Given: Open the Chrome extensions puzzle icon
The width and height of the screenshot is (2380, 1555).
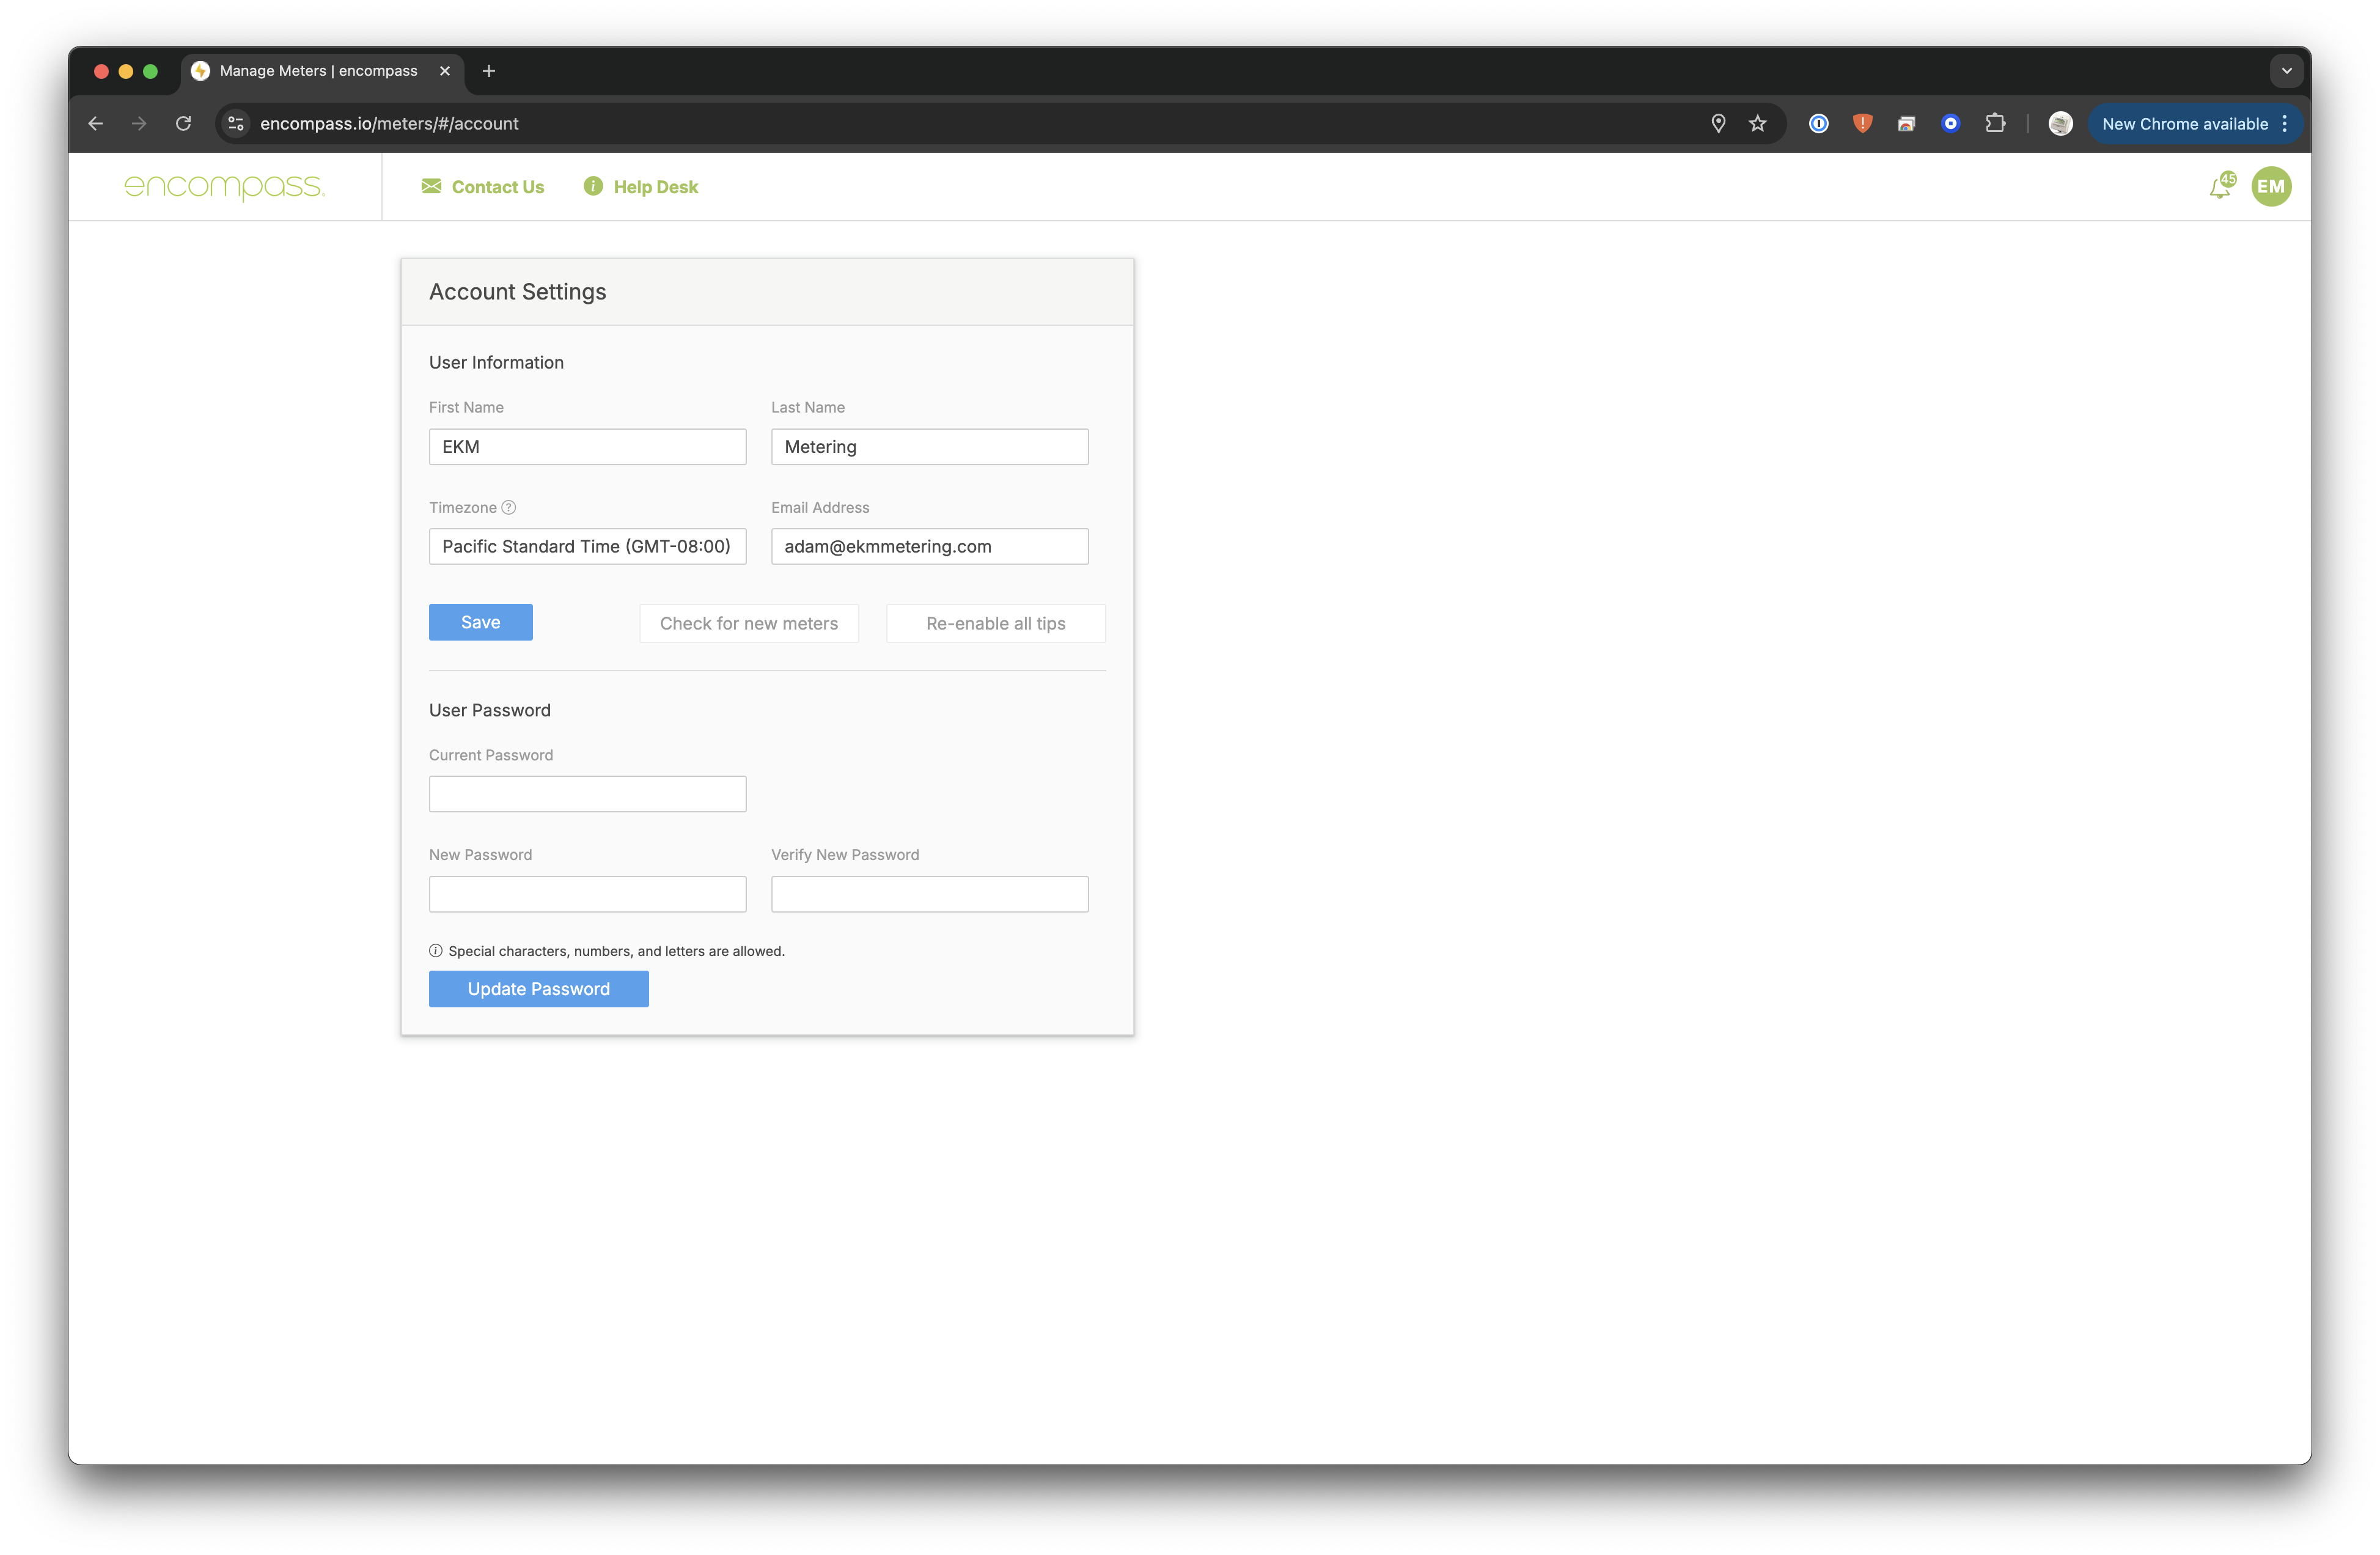Looking at the screenshot, I should pos(1995,124).
